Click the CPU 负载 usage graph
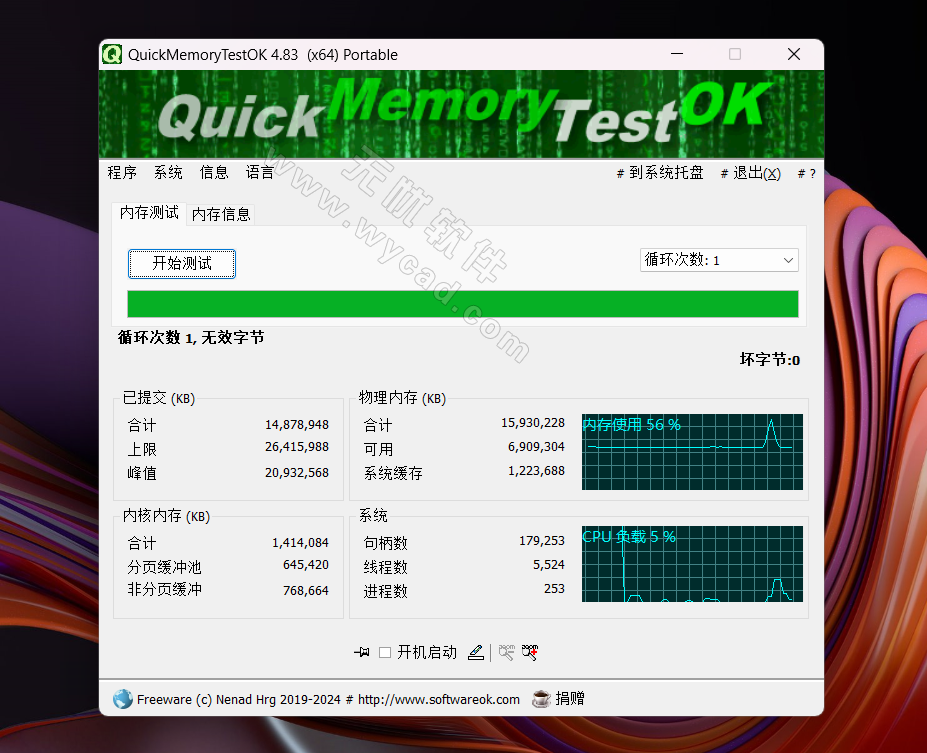 tap(692, 564)
